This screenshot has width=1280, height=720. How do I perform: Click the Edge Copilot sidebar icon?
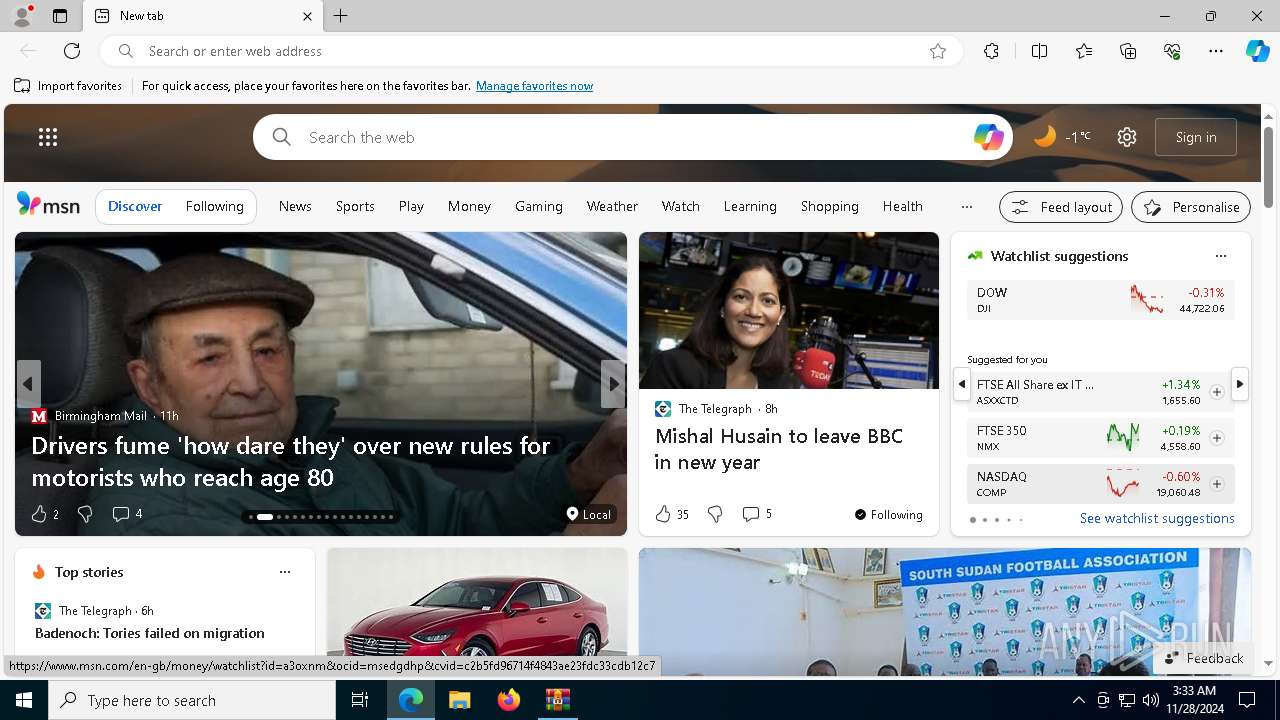pos(1257,51)
